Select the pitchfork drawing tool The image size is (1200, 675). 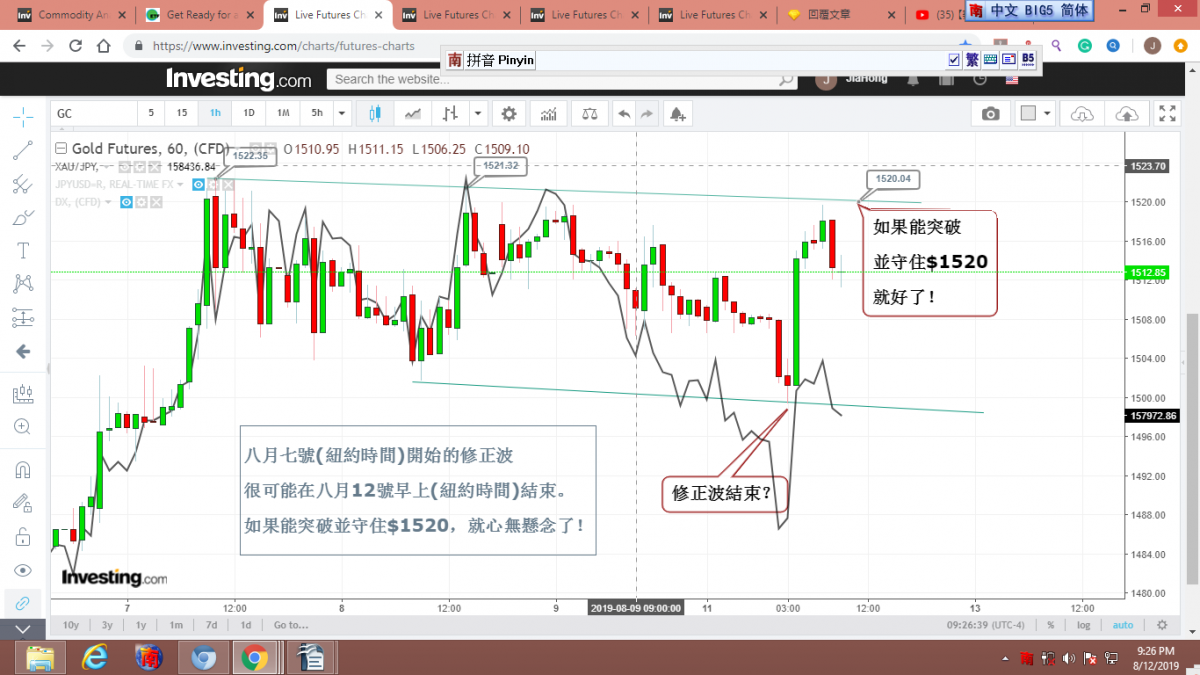point(23,184)
